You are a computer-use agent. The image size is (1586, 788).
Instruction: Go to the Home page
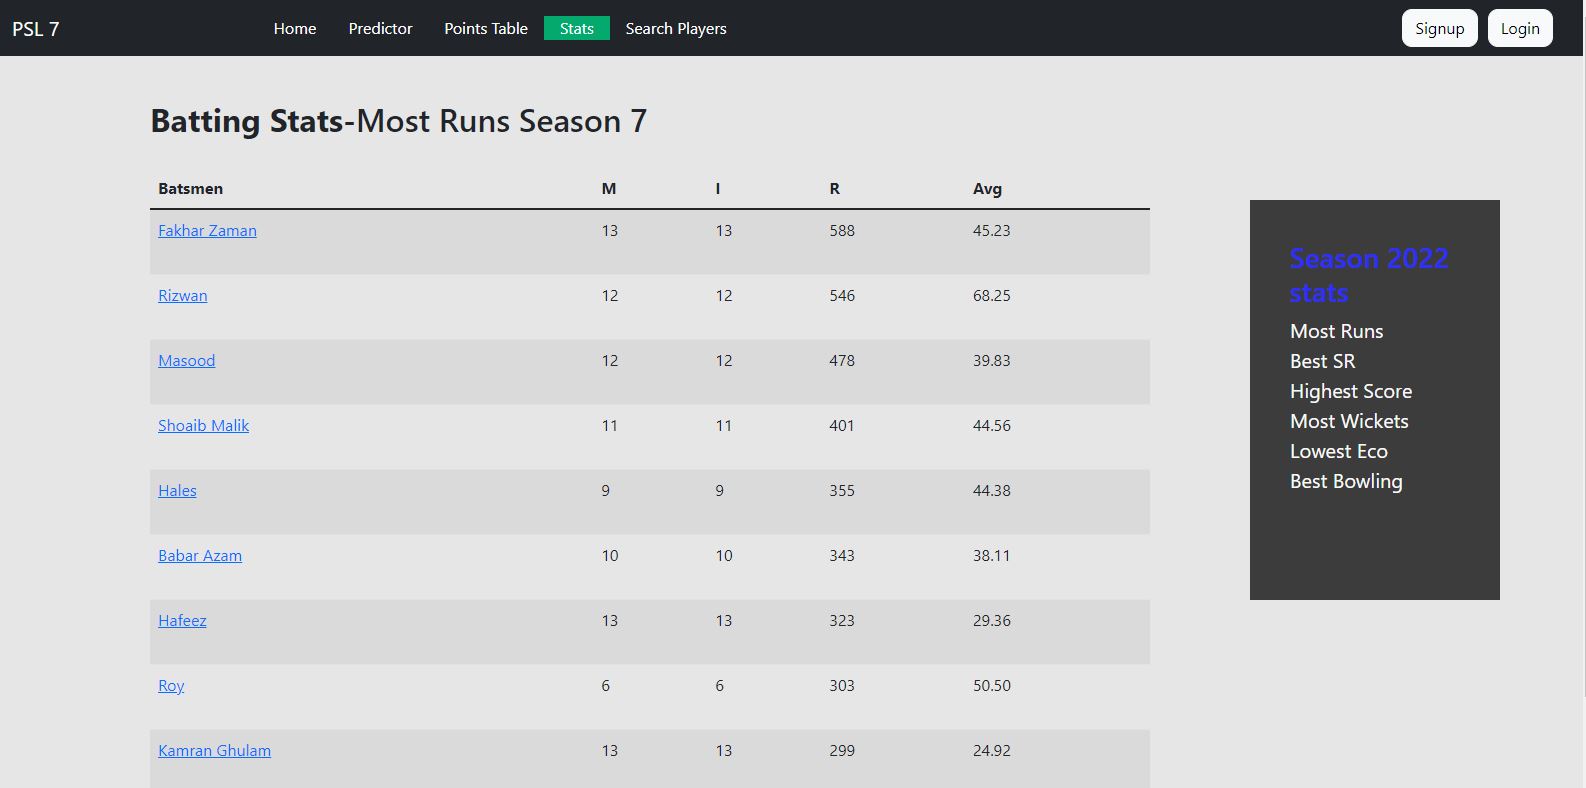[295, 29]
